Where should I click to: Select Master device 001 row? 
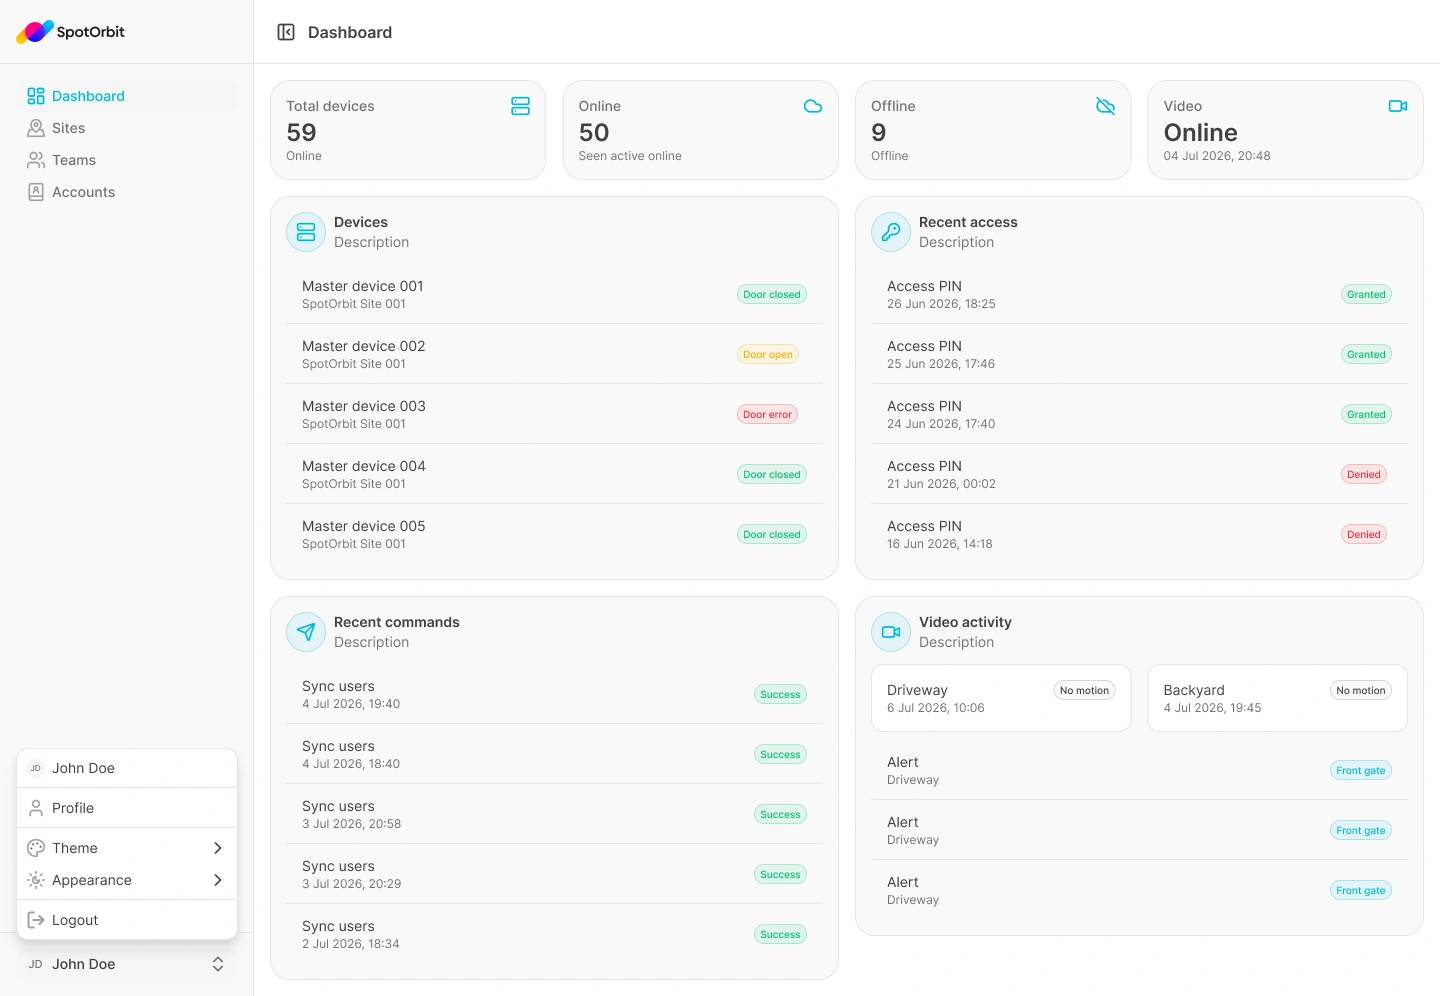click(x=554, y=294)
